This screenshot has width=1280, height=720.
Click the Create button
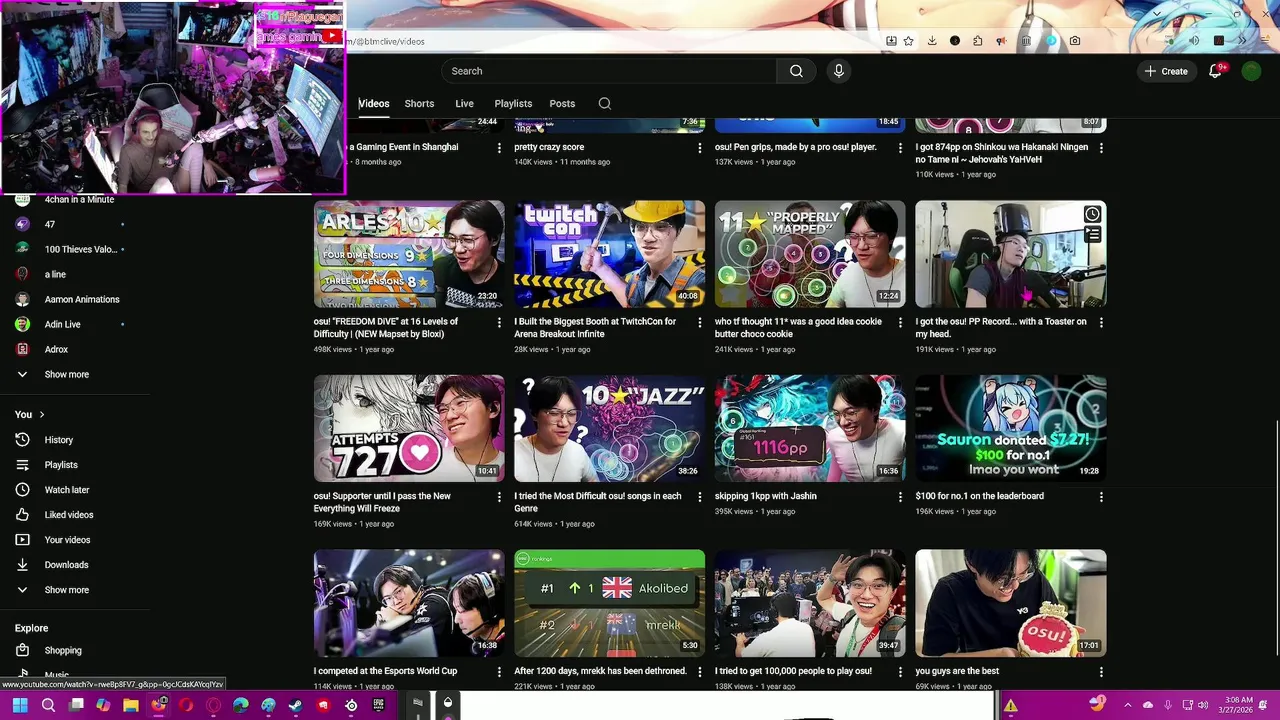click(1166, 71)
